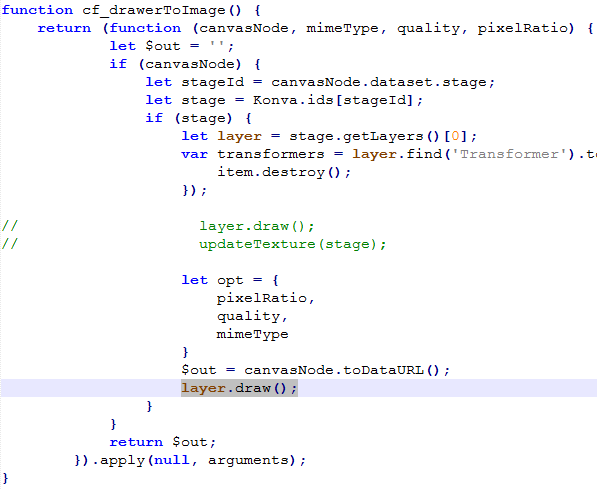Click the canvasNode.dataset.stage expression
This screenshot has width=597, height=490.
point(378,82)
